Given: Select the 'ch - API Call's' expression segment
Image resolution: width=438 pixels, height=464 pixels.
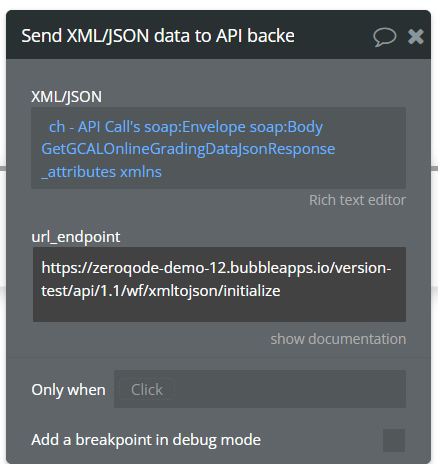Looking at the screenshot, I should pos(95,127).
